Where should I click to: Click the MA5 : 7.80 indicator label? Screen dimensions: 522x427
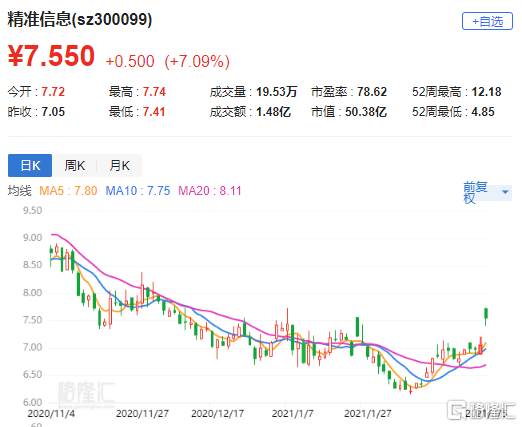[68, 191]
